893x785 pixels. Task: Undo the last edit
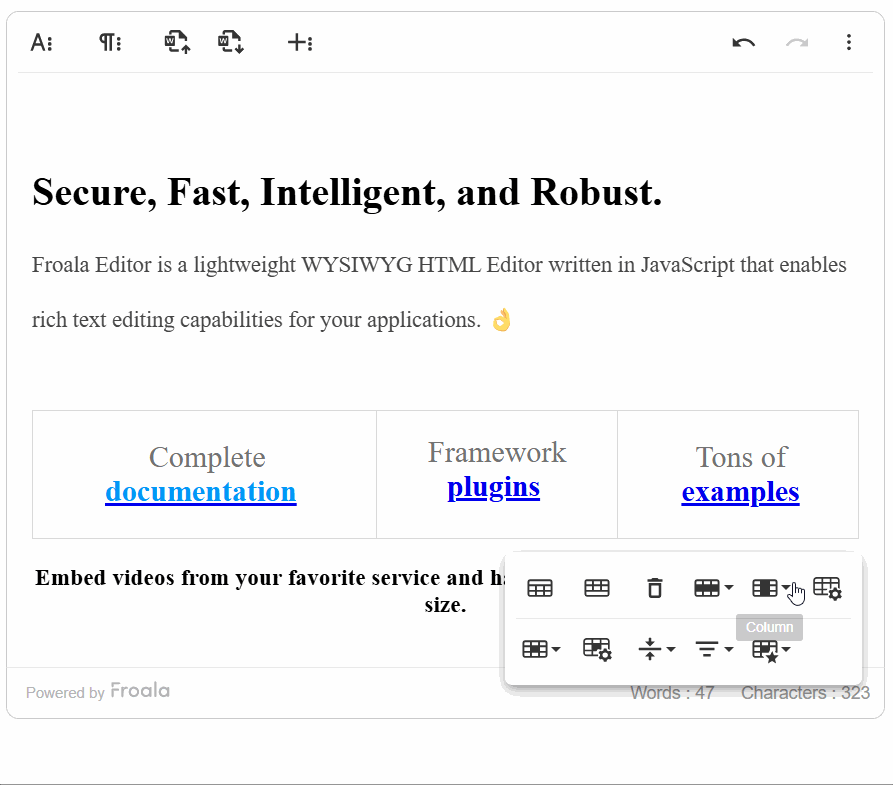coord(743,43)
